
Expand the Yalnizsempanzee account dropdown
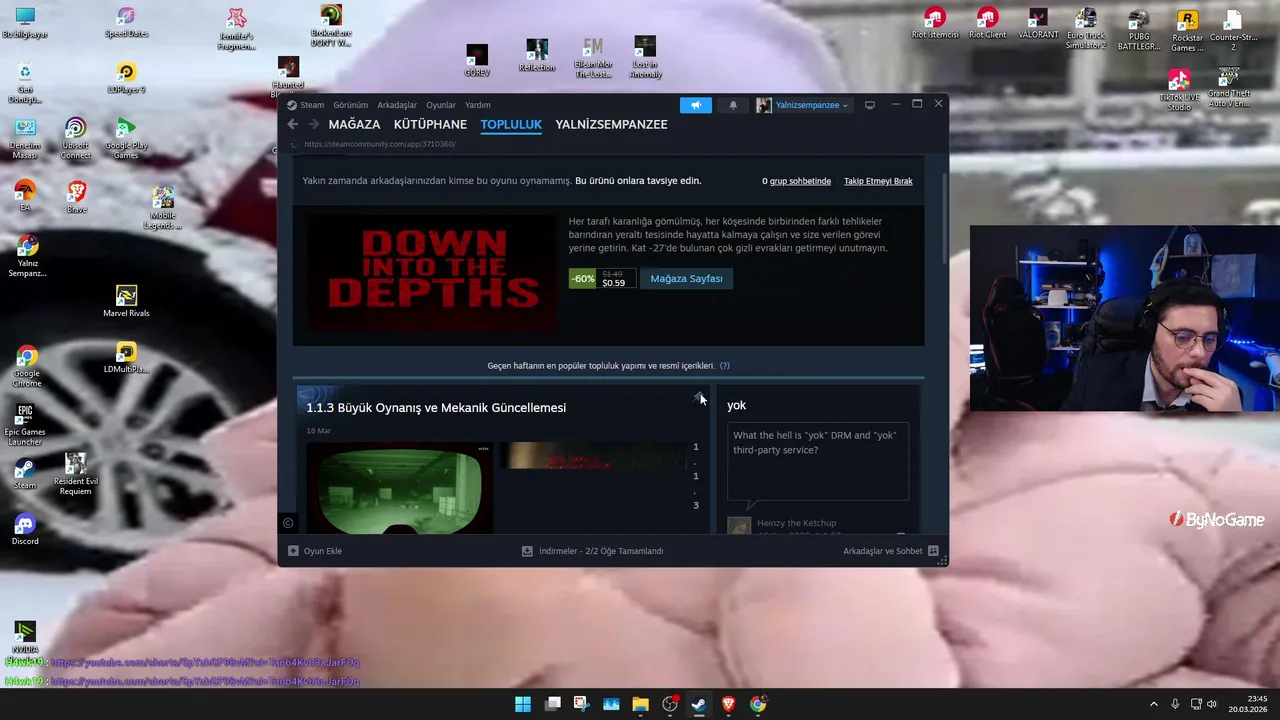tap(845, 105)
